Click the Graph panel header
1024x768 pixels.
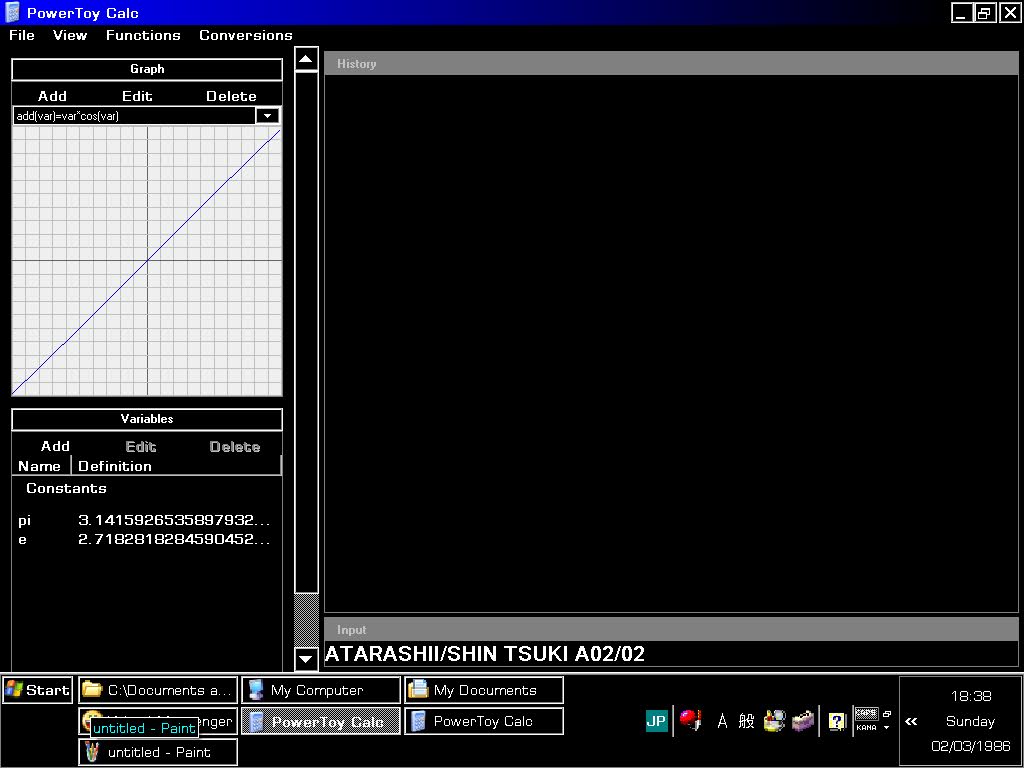(x=147, y=69)
